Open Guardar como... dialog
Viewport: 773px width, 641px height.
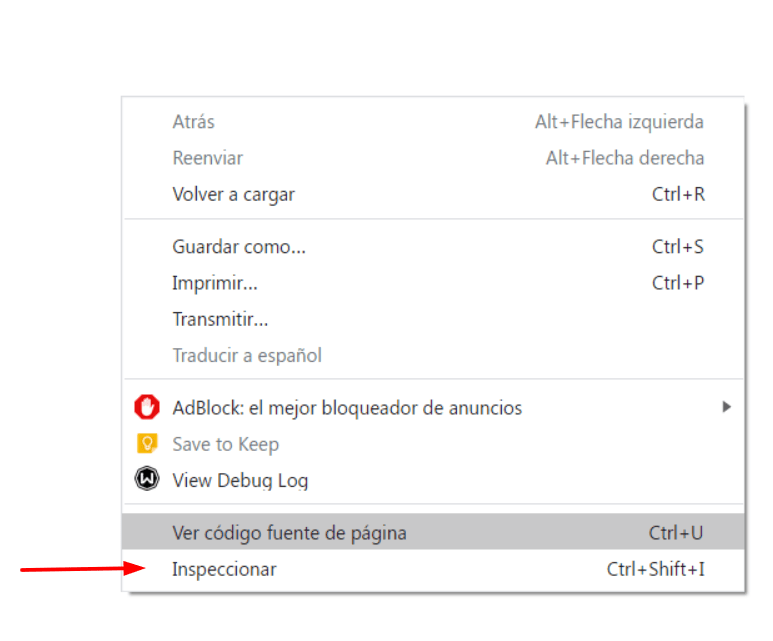(433, 247)
